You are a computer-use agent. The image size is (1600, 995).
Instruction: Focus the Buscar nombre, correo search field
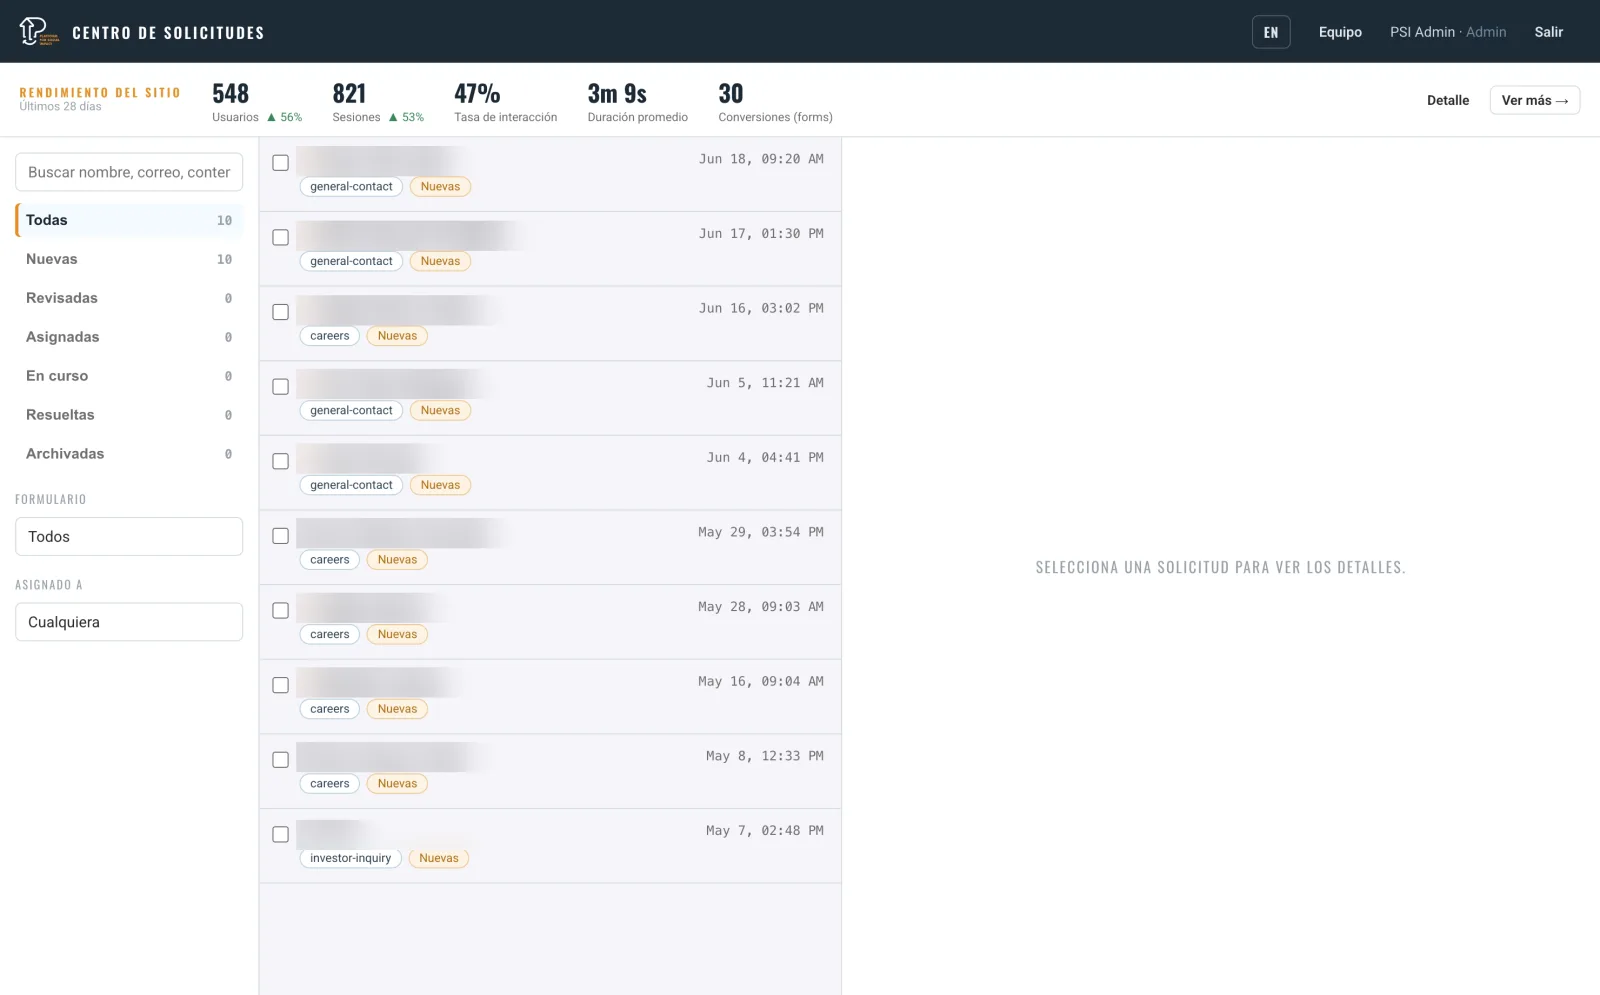click(x=129, y=172)
